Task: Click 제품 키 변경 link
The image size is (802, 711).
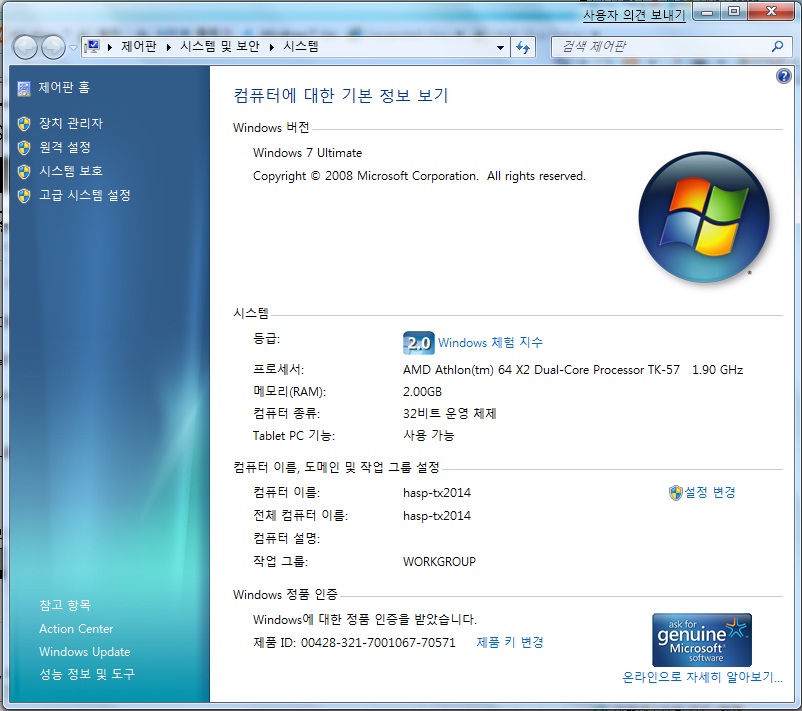Action: click(510, 642)
